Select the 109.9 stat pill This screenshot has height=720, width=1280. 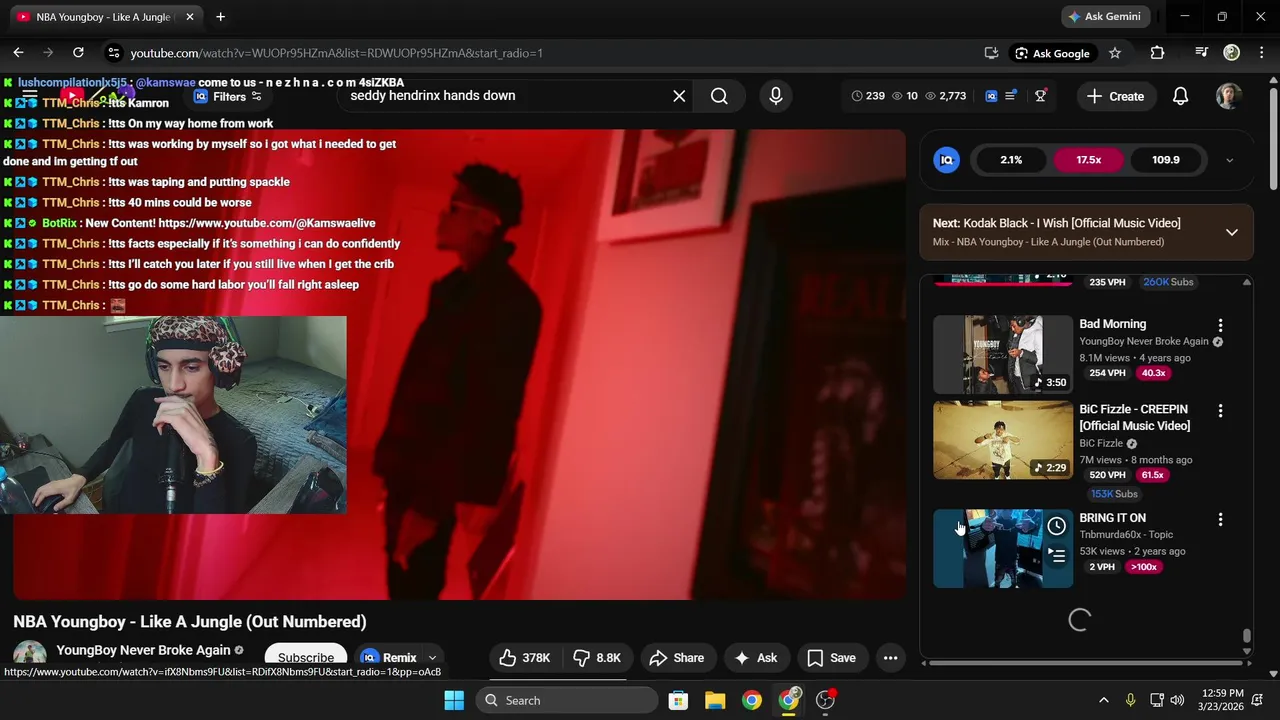[1165, 160]
